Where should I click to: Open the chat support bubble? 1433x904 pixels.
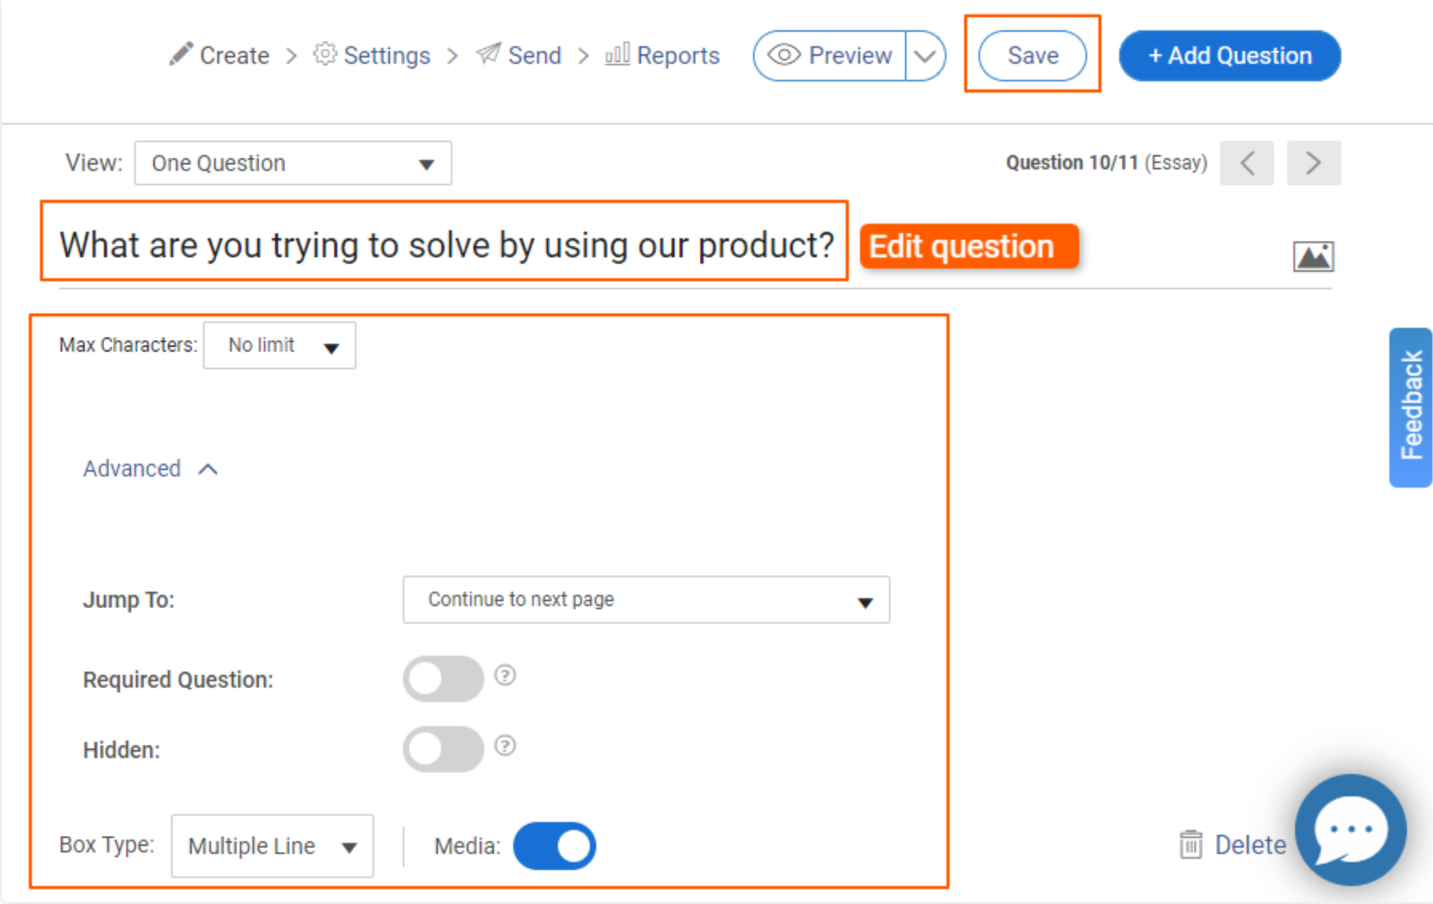click(x=1351, y=830)
